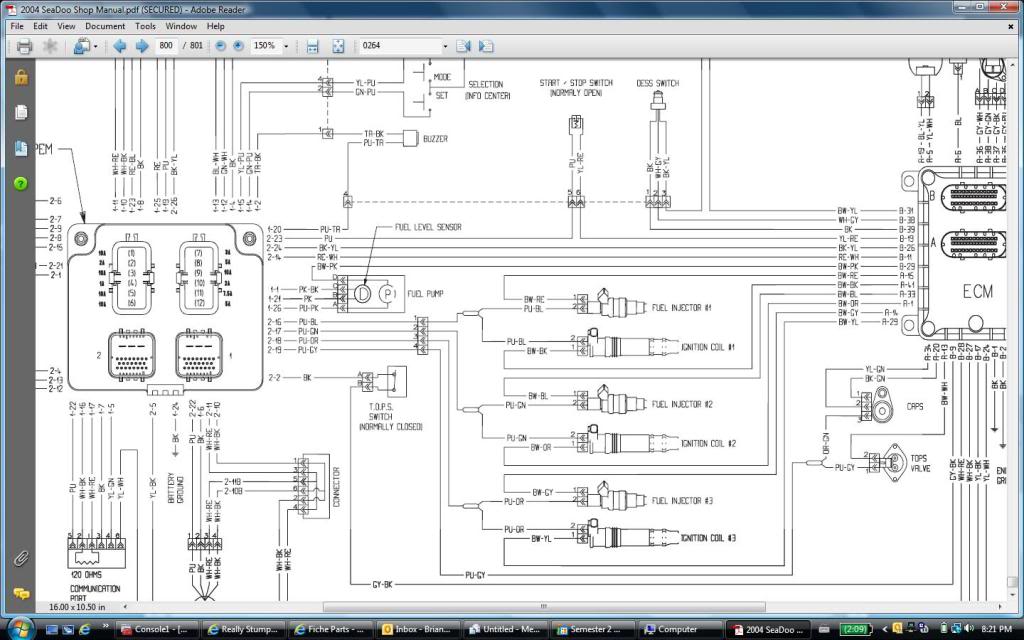Open the Pages panel icon in the sidebar

[21, 112]
